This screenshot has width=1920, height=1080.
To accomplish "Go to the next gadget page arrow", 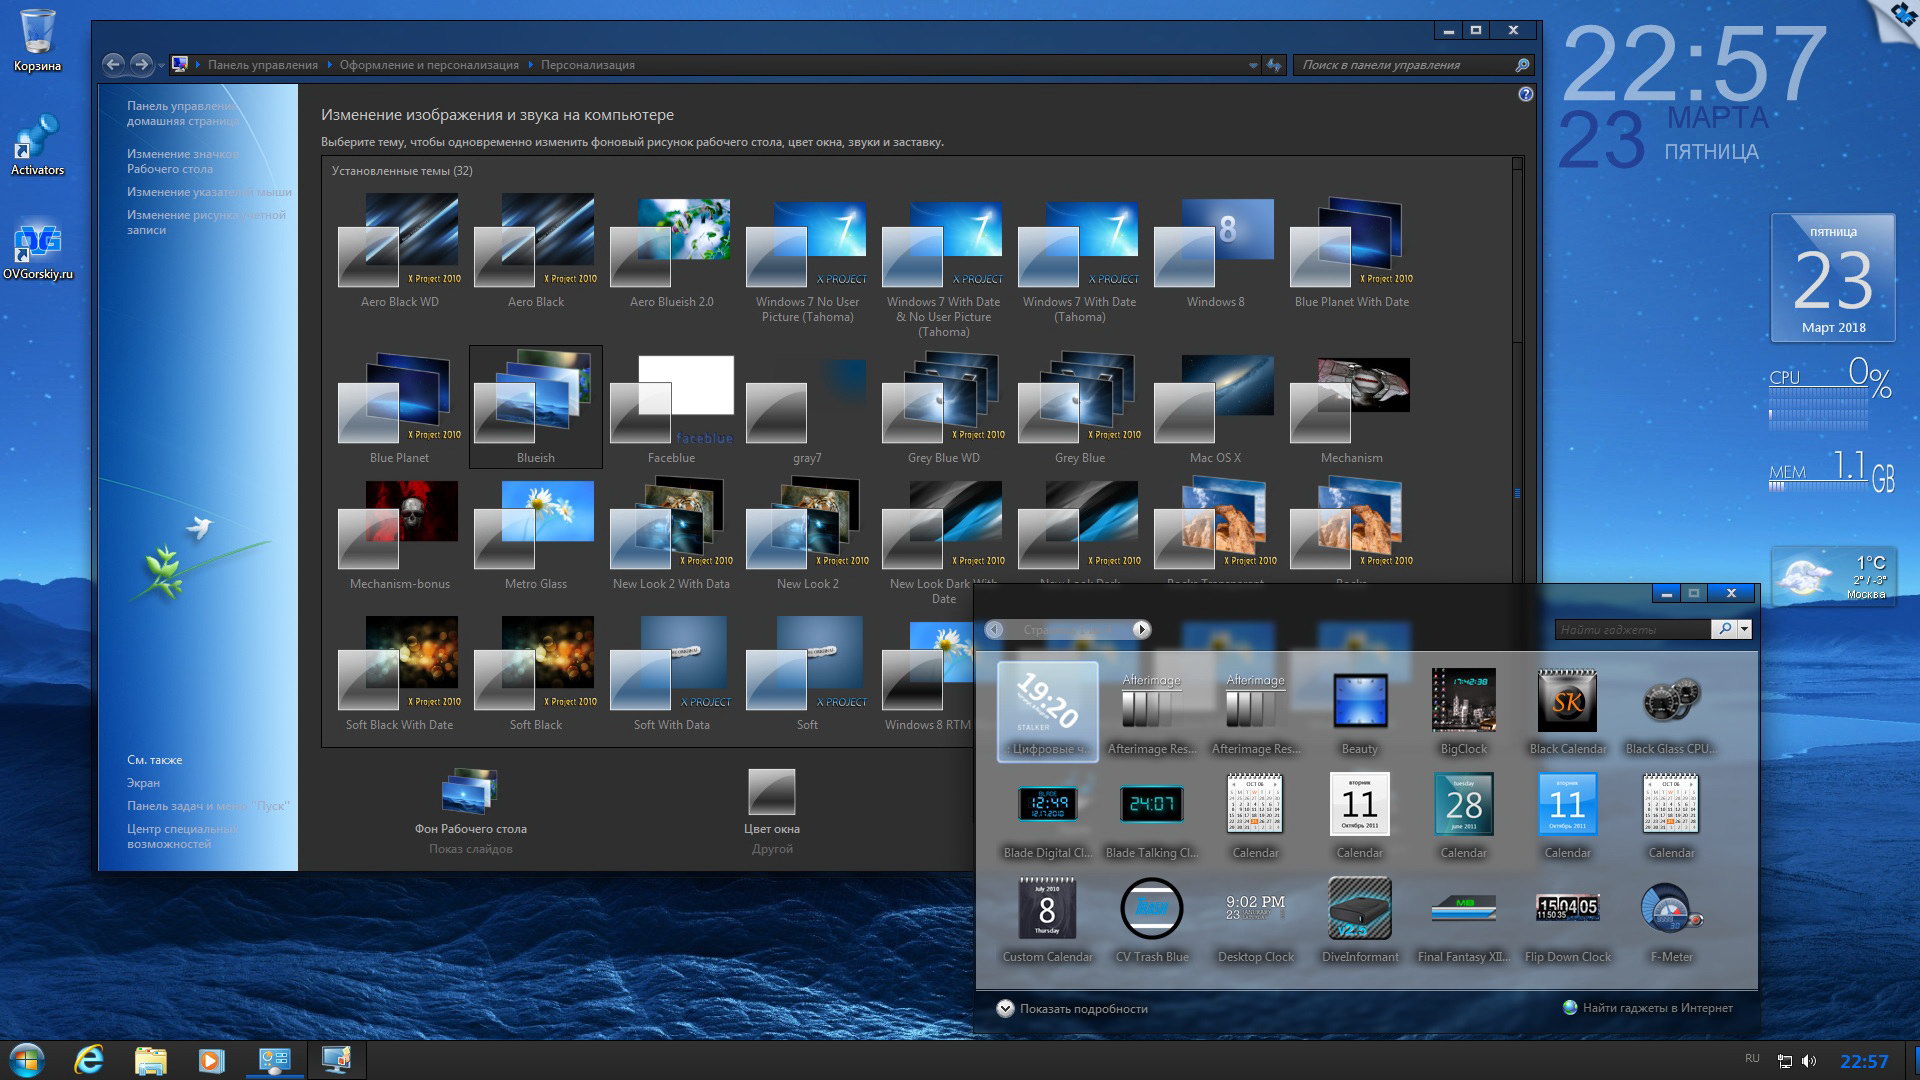I will (x=1141, y=629).
